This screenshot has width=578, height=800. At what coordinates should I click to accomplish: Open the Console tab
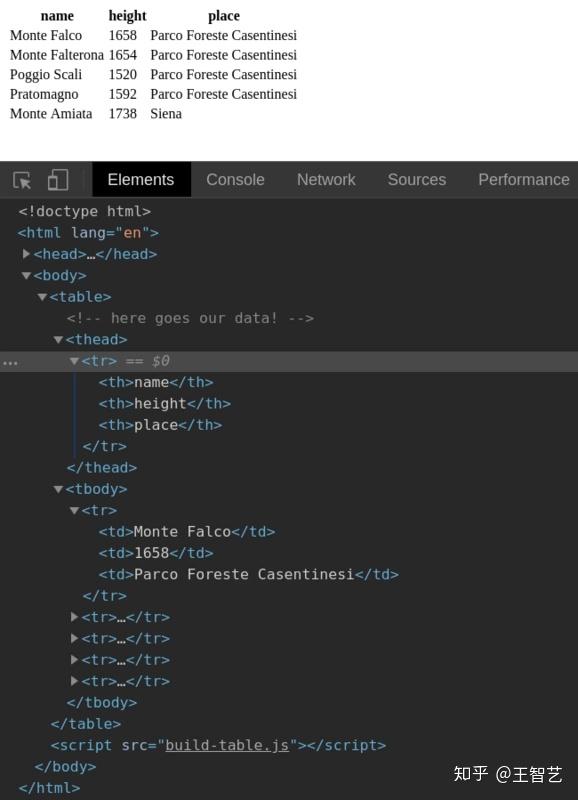pyautogui.click(x=235, y=180)
